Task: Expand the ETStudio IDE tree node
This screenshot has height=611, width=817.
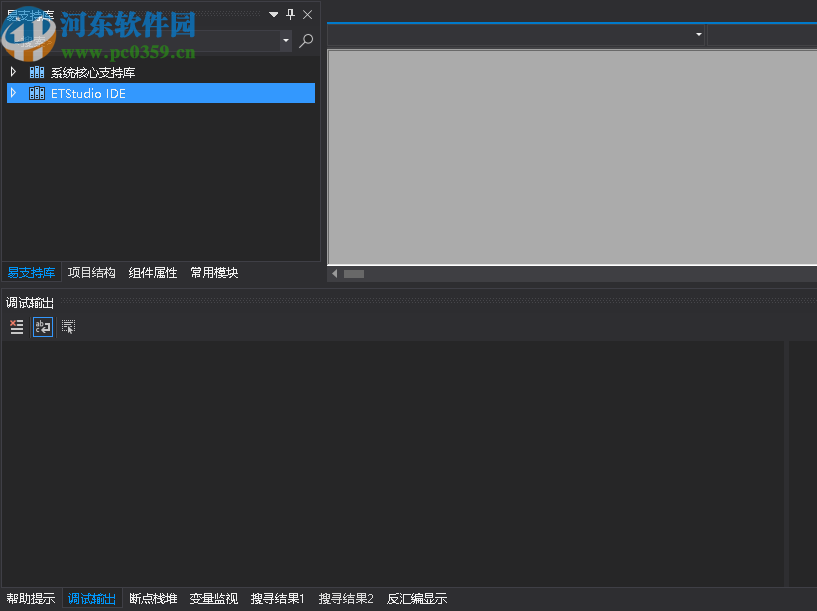Action: pyautogui.click(x=13, y=92)
